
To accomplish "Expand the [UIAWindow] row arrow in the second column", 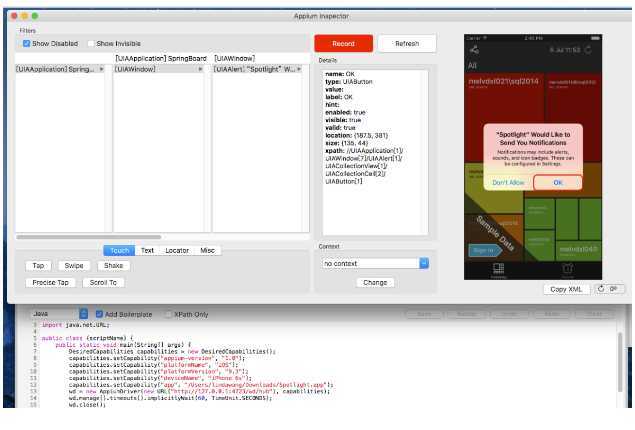I will click(200, 69).
